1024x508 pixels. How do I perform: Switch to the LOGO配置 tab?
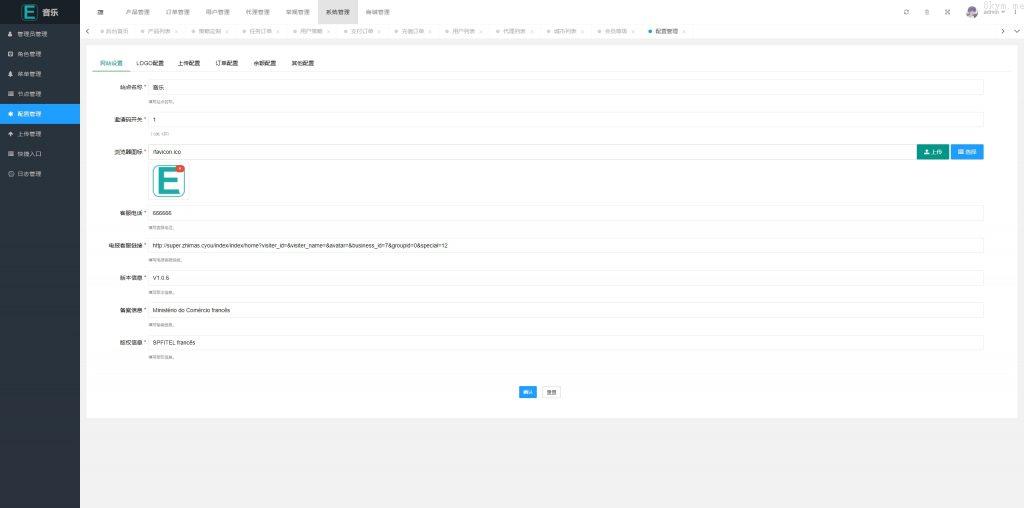click(x=150, y=63)
